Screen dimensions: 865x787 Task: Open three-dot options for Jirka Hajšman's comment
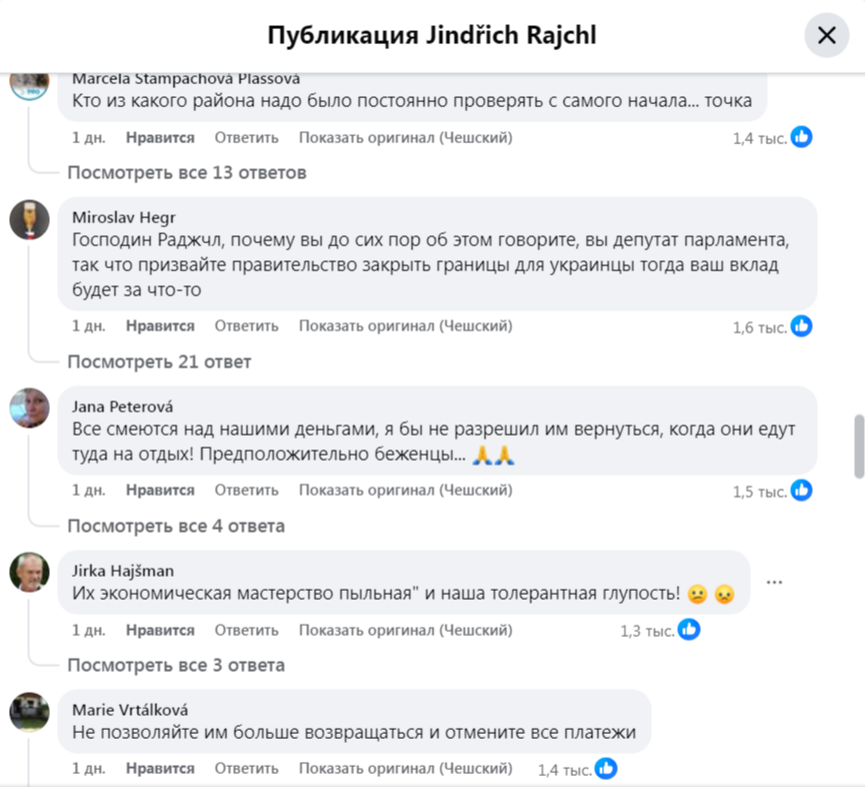tap(774, 582)
